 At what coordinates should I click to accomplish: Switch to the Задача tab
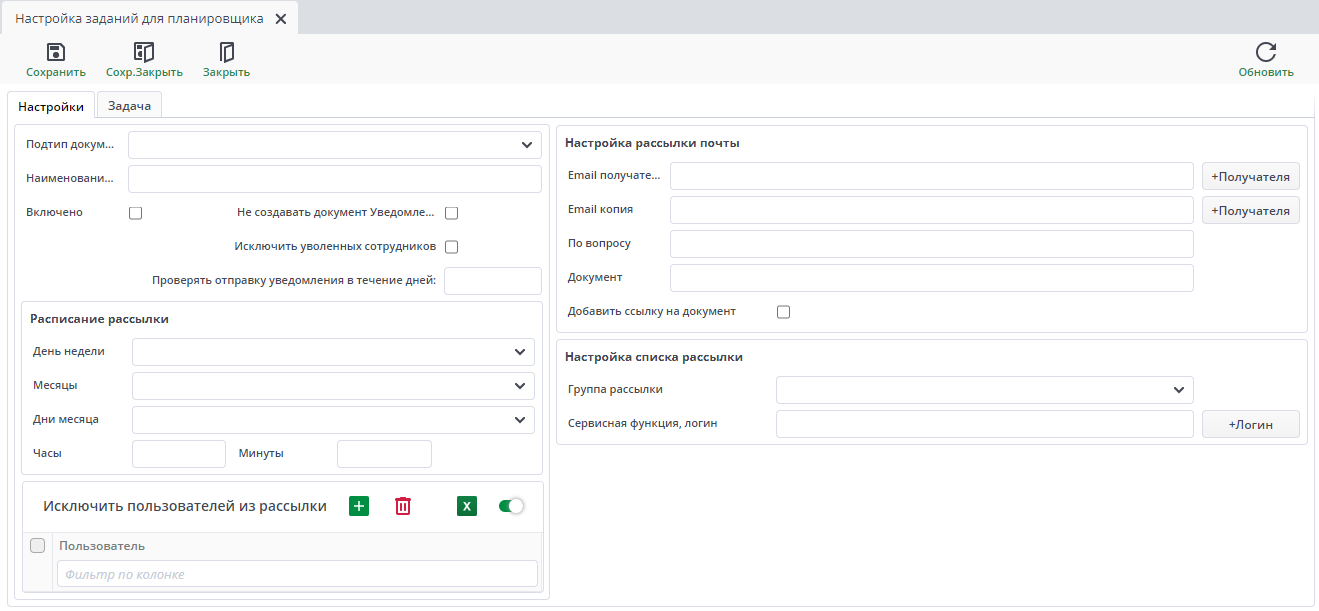pos(129,106)
